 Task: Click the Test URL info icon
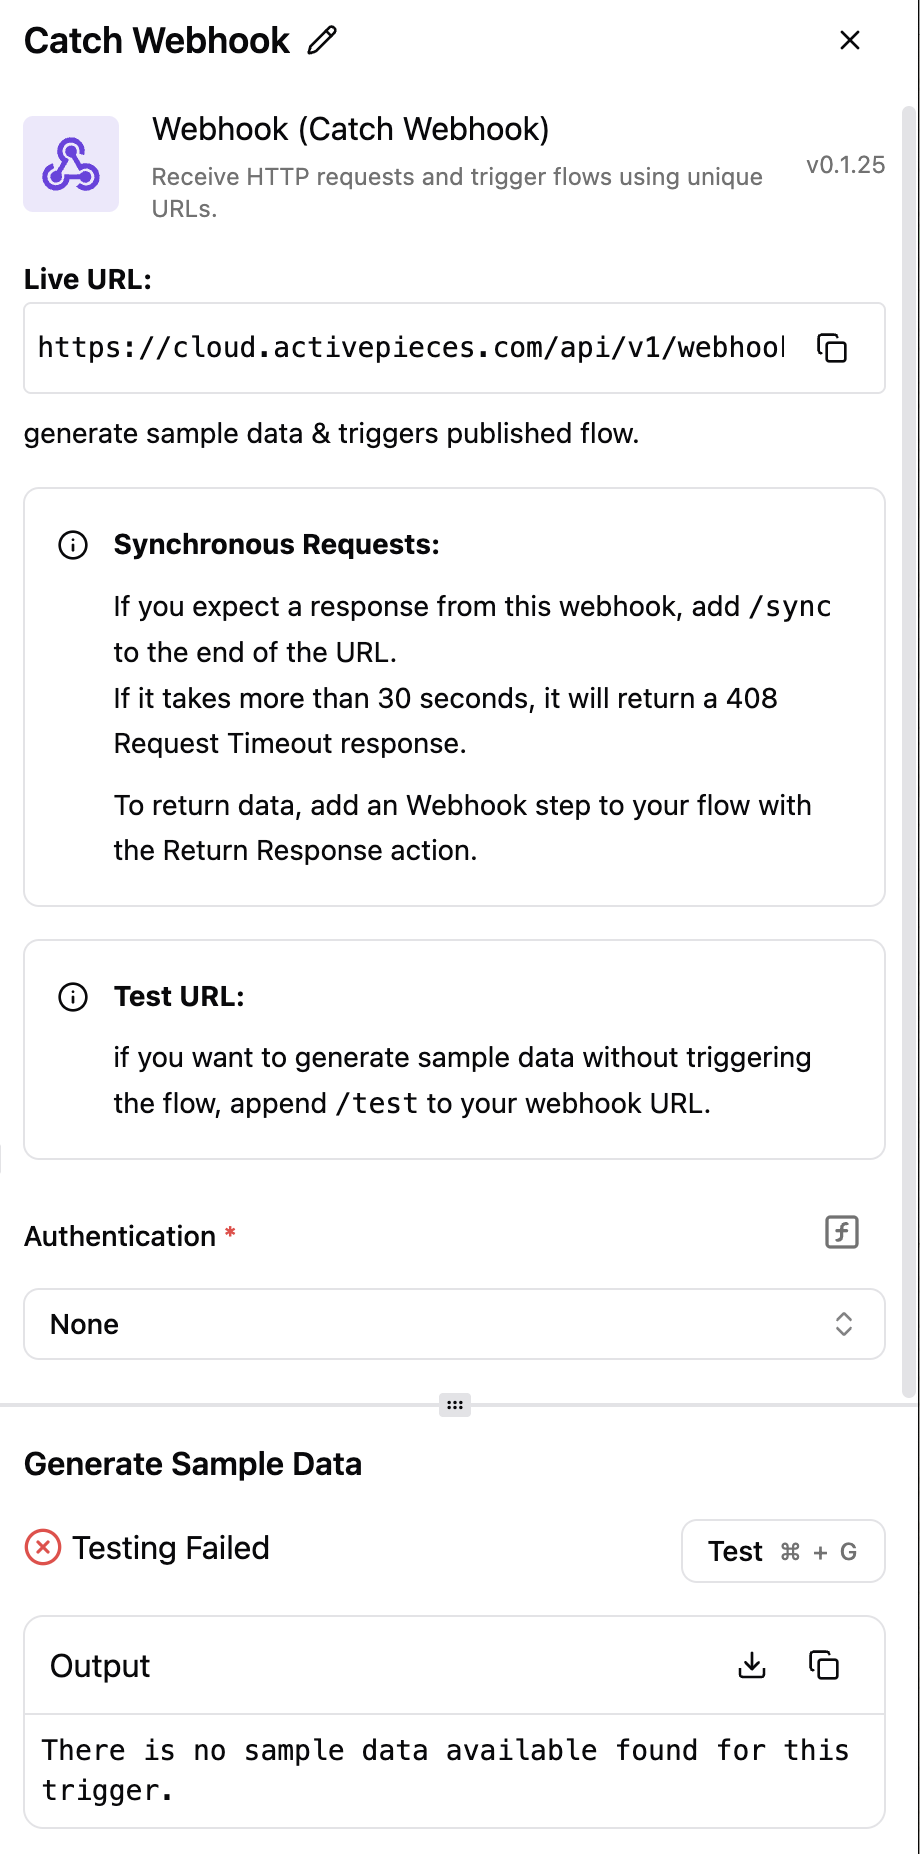(x=73, y=997)
